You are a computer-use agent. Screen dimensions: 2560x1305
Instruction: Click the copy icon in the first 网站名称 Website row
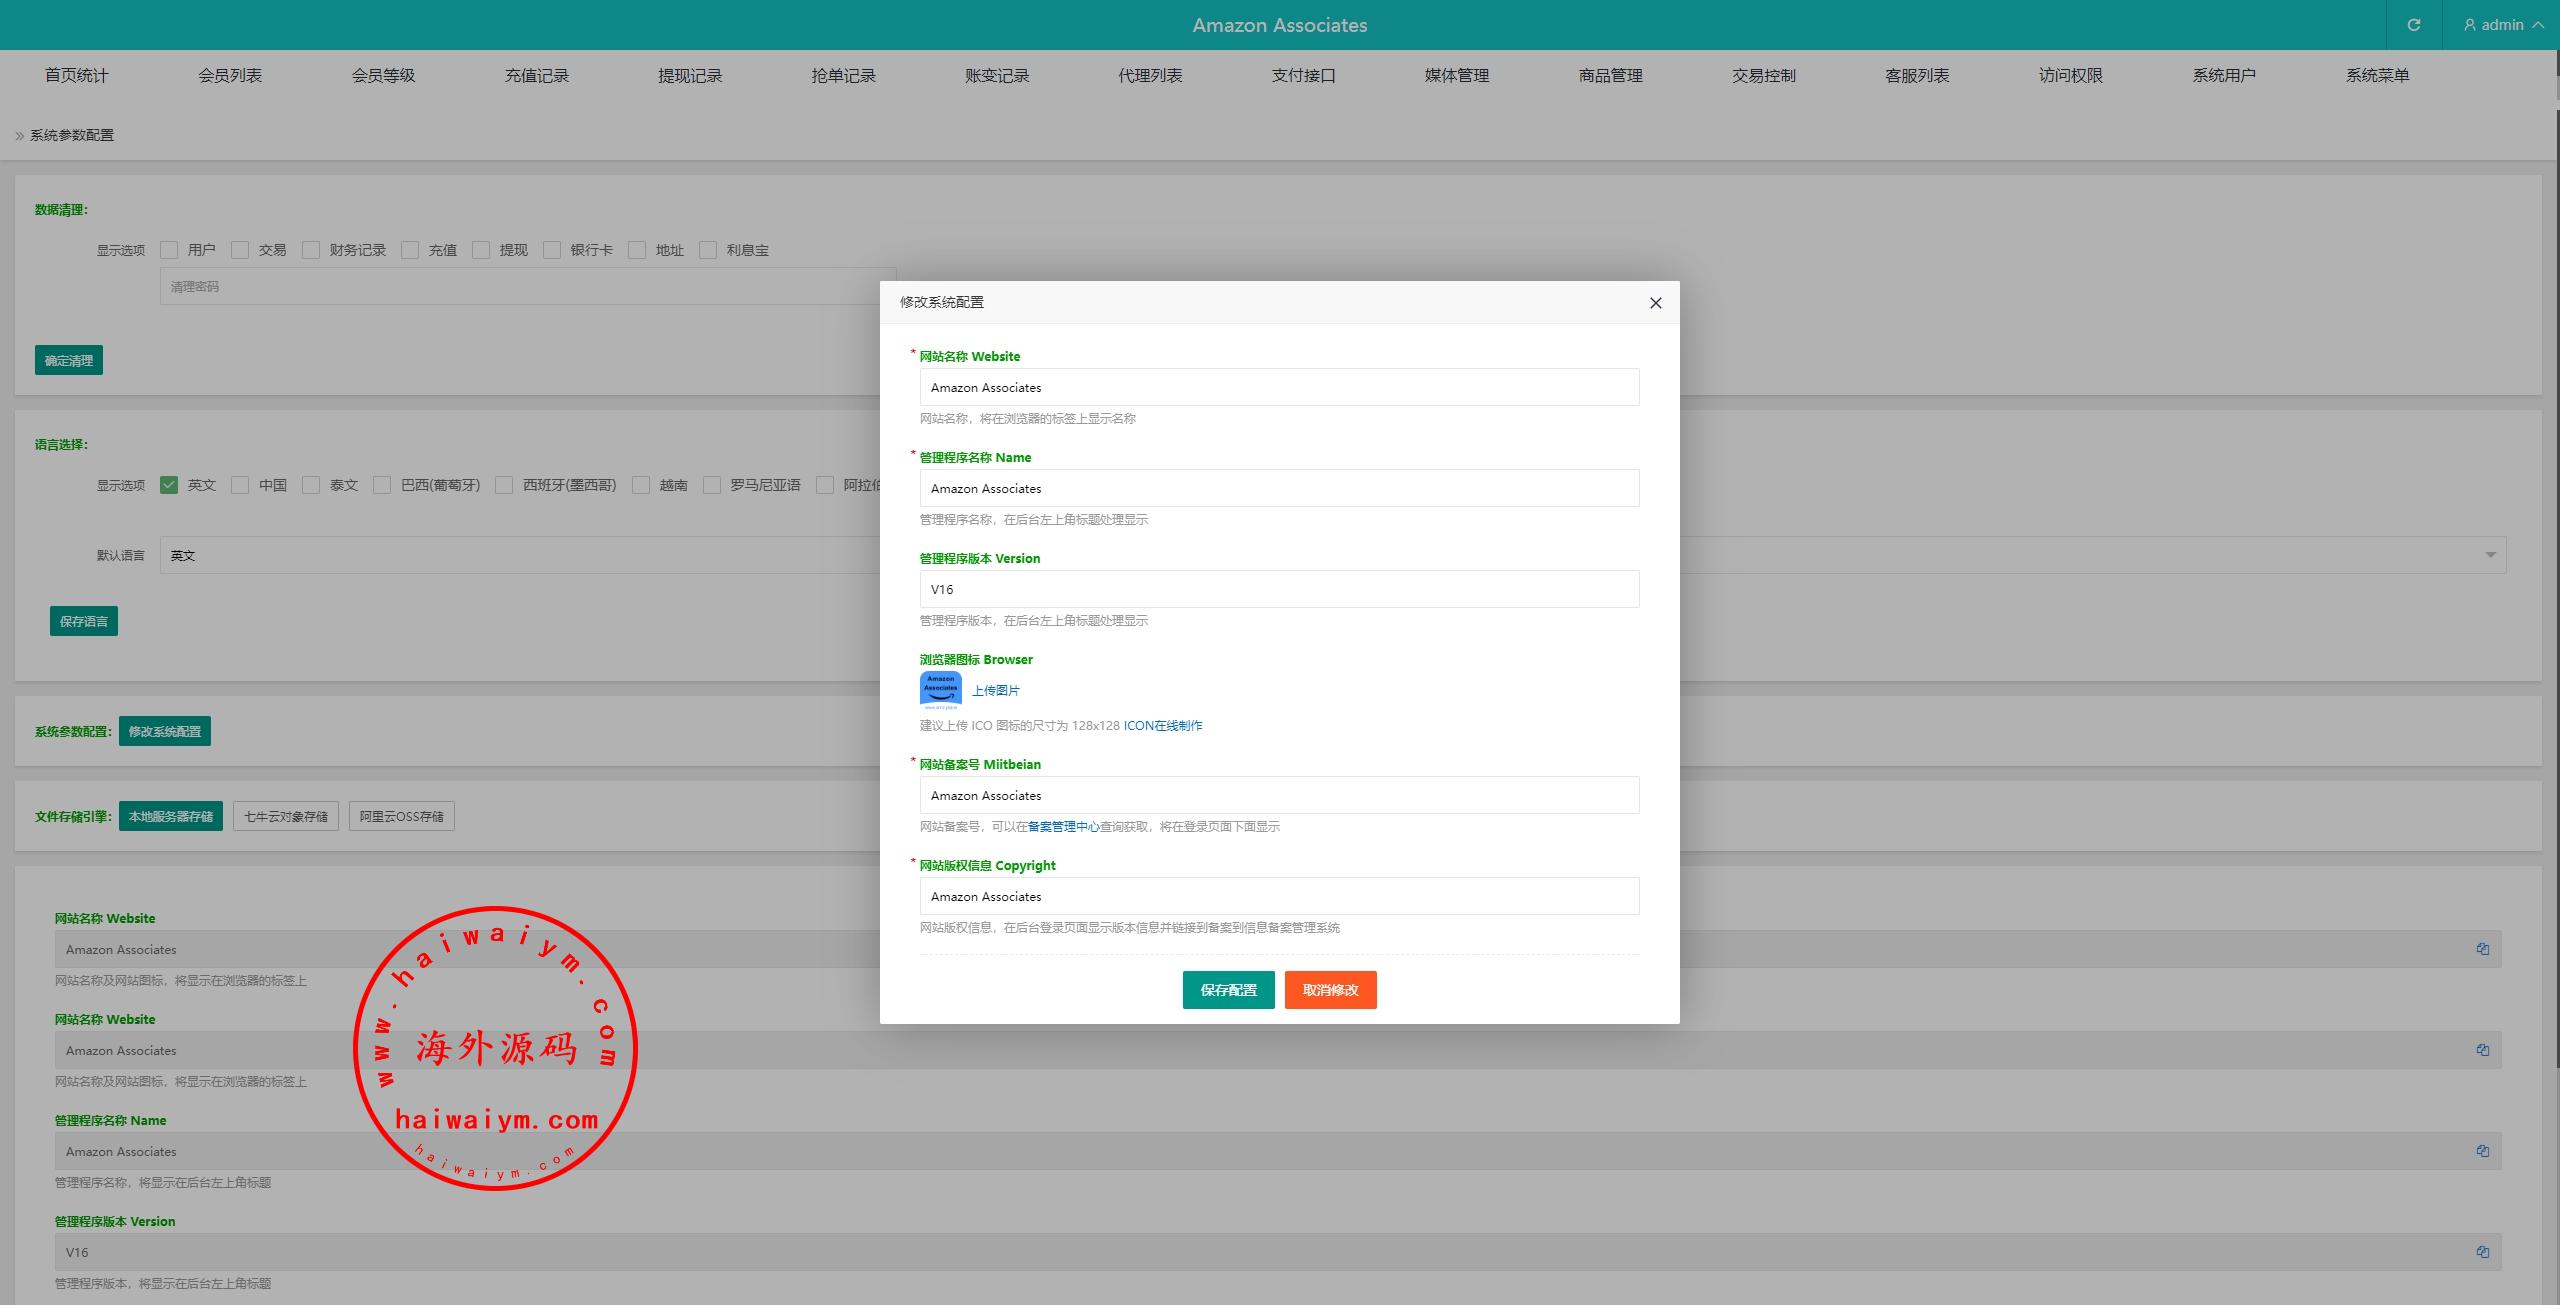point(2482,948)
